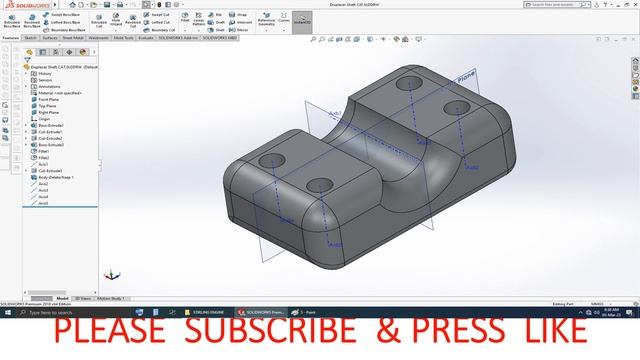Viewport: 640px width, 360px height.
Task: Open Reference Geometry tool
Action: coord(266,19)
